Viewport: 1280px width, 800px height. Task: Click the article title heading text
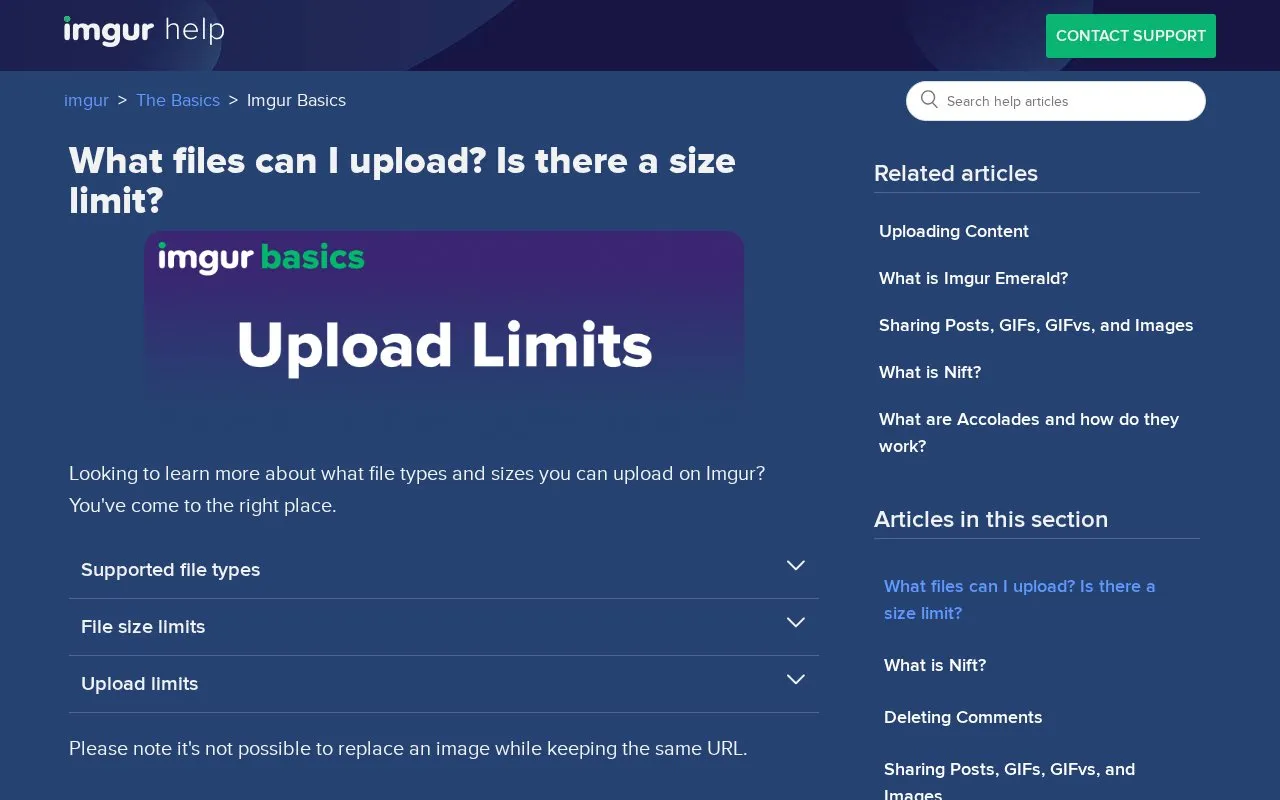402,181
